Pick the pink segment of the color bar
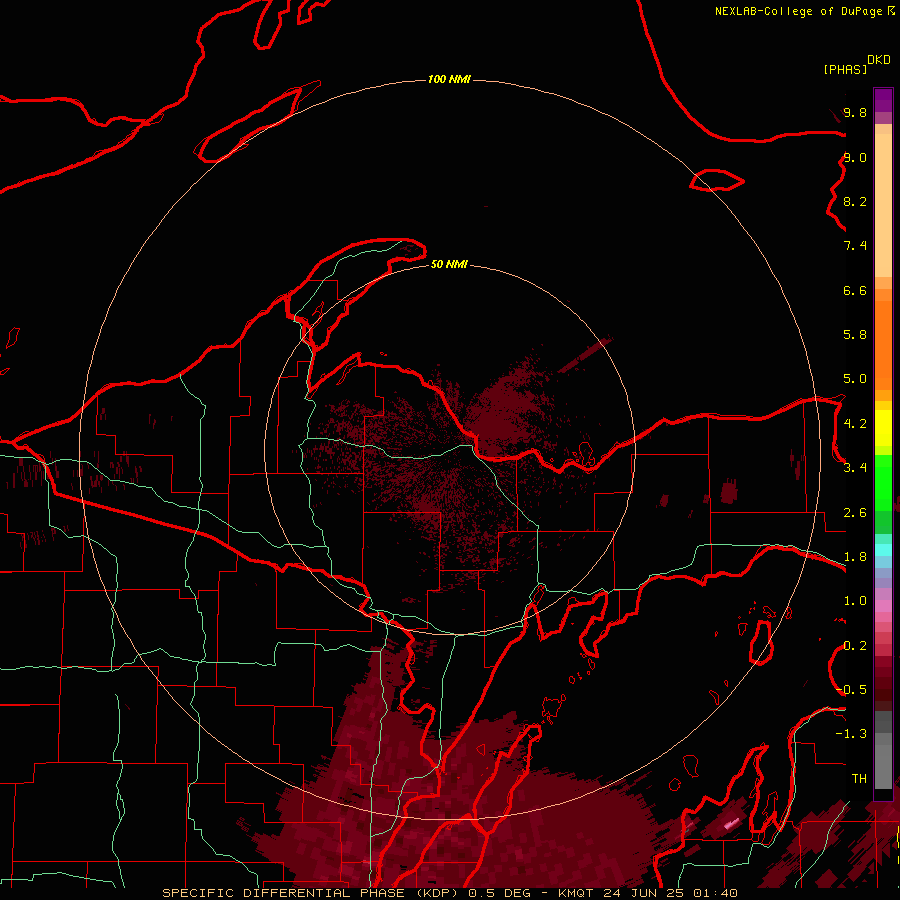 click(883, 606)
